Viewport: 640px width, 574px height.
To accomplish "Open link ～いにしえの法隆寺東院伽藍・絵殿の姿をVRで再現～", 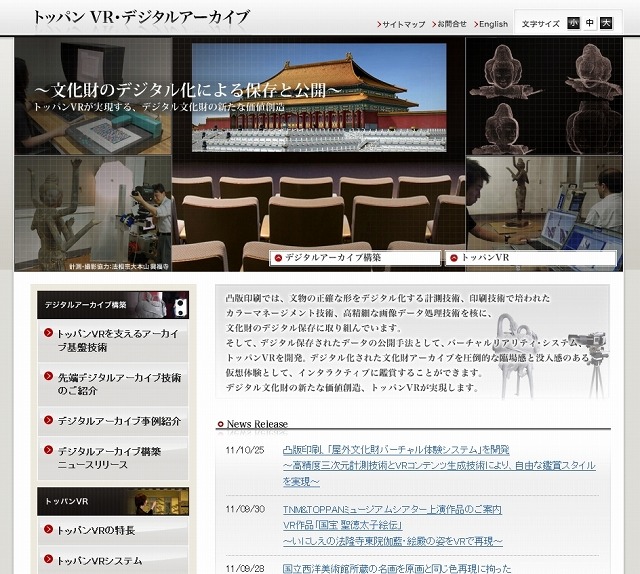I will tap(393, 541).
